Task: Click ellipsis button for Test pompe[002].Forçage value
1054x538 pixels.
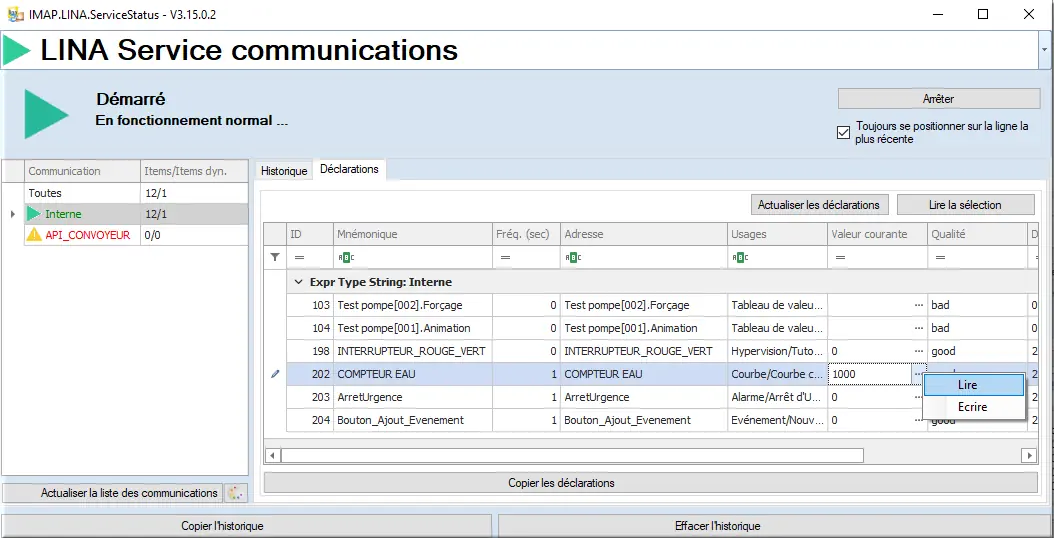Action: point(918,305)
